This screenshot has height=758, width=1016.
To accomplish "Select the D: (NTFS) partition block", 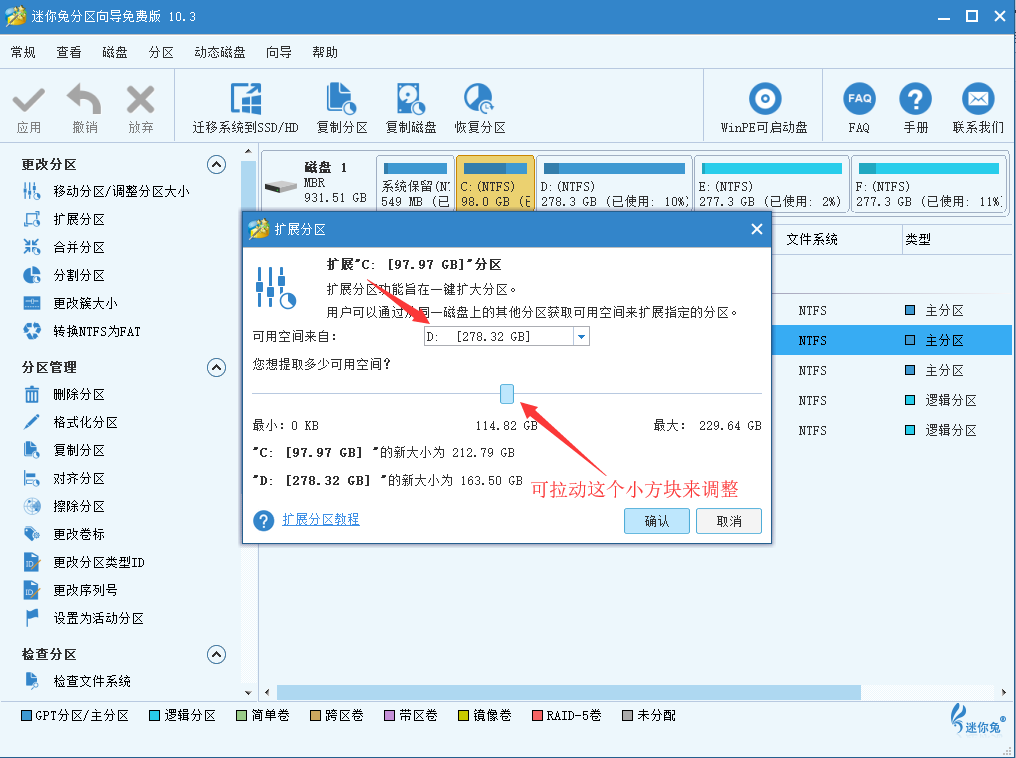I will pyautogui.click(x=614, y=184).
